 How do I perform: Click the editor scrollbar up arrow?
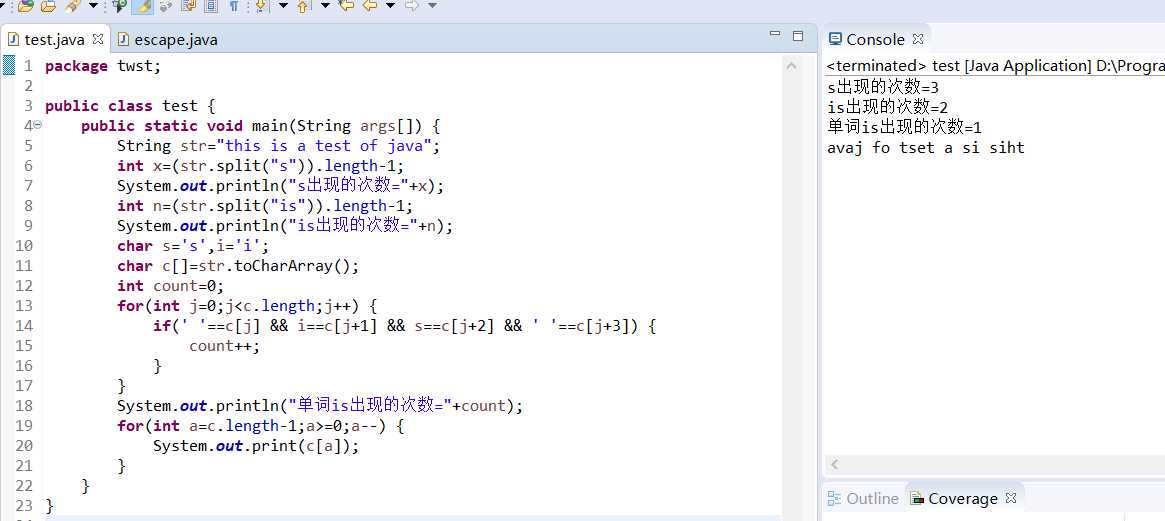click(791, 66)
